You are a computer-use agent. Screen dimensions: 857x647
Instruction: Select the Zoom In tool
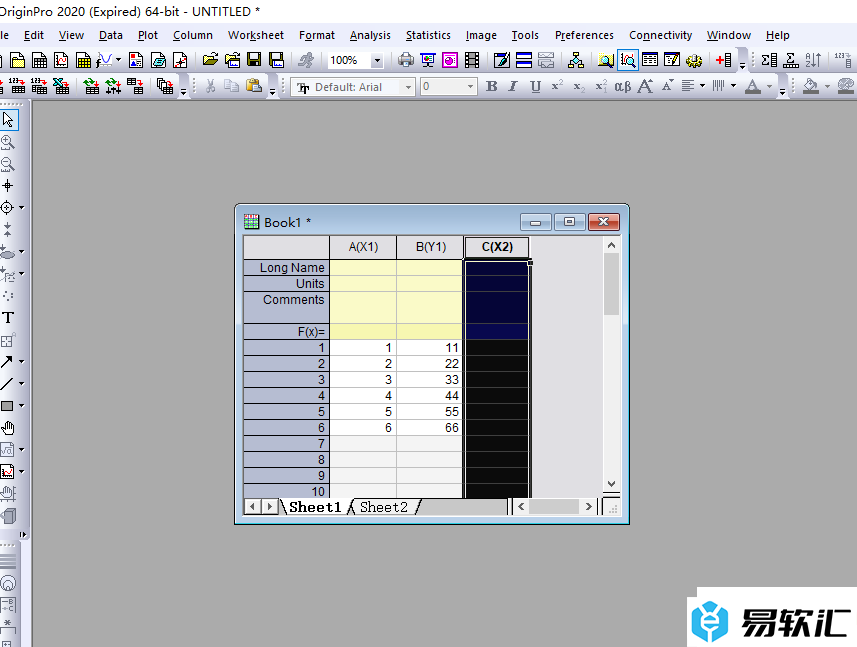coord(8,142)
